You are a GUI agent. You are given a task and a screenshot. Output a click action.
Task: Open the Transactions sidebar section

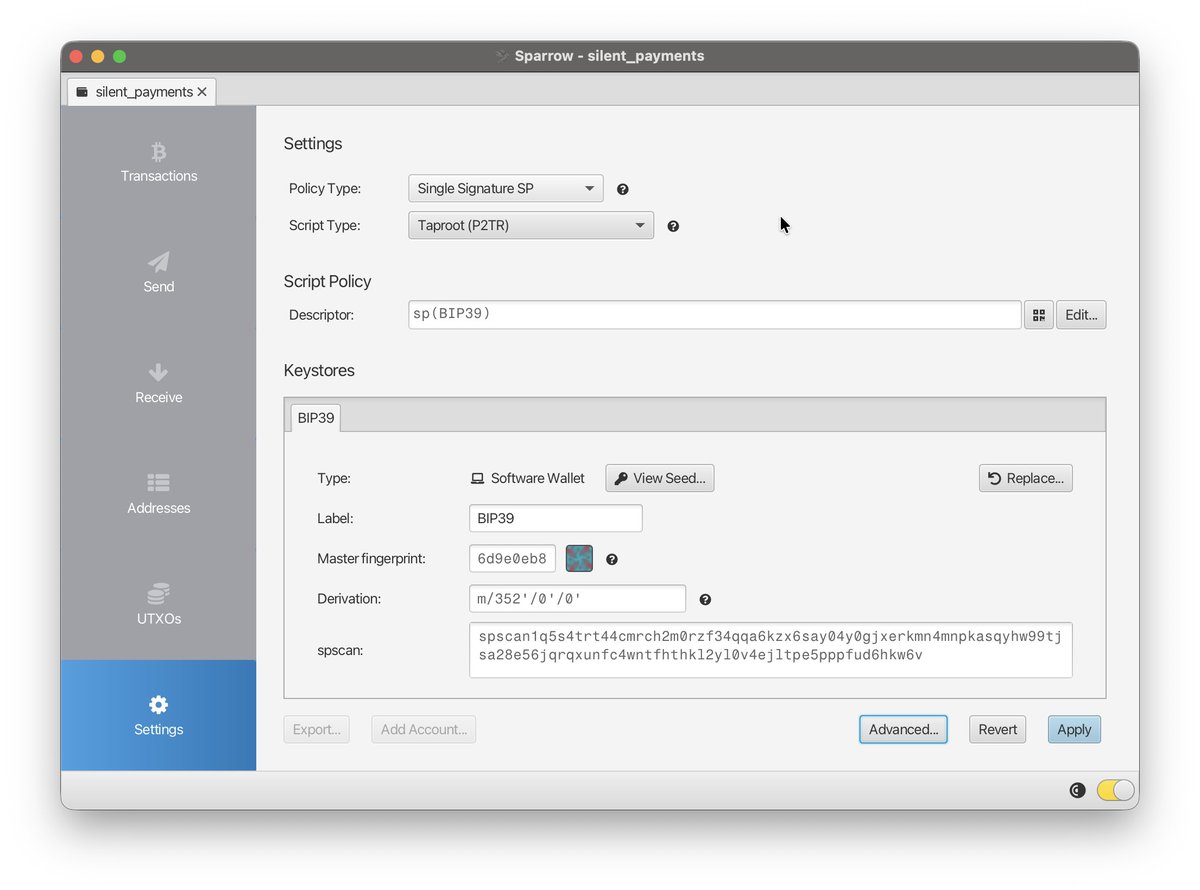158,162
